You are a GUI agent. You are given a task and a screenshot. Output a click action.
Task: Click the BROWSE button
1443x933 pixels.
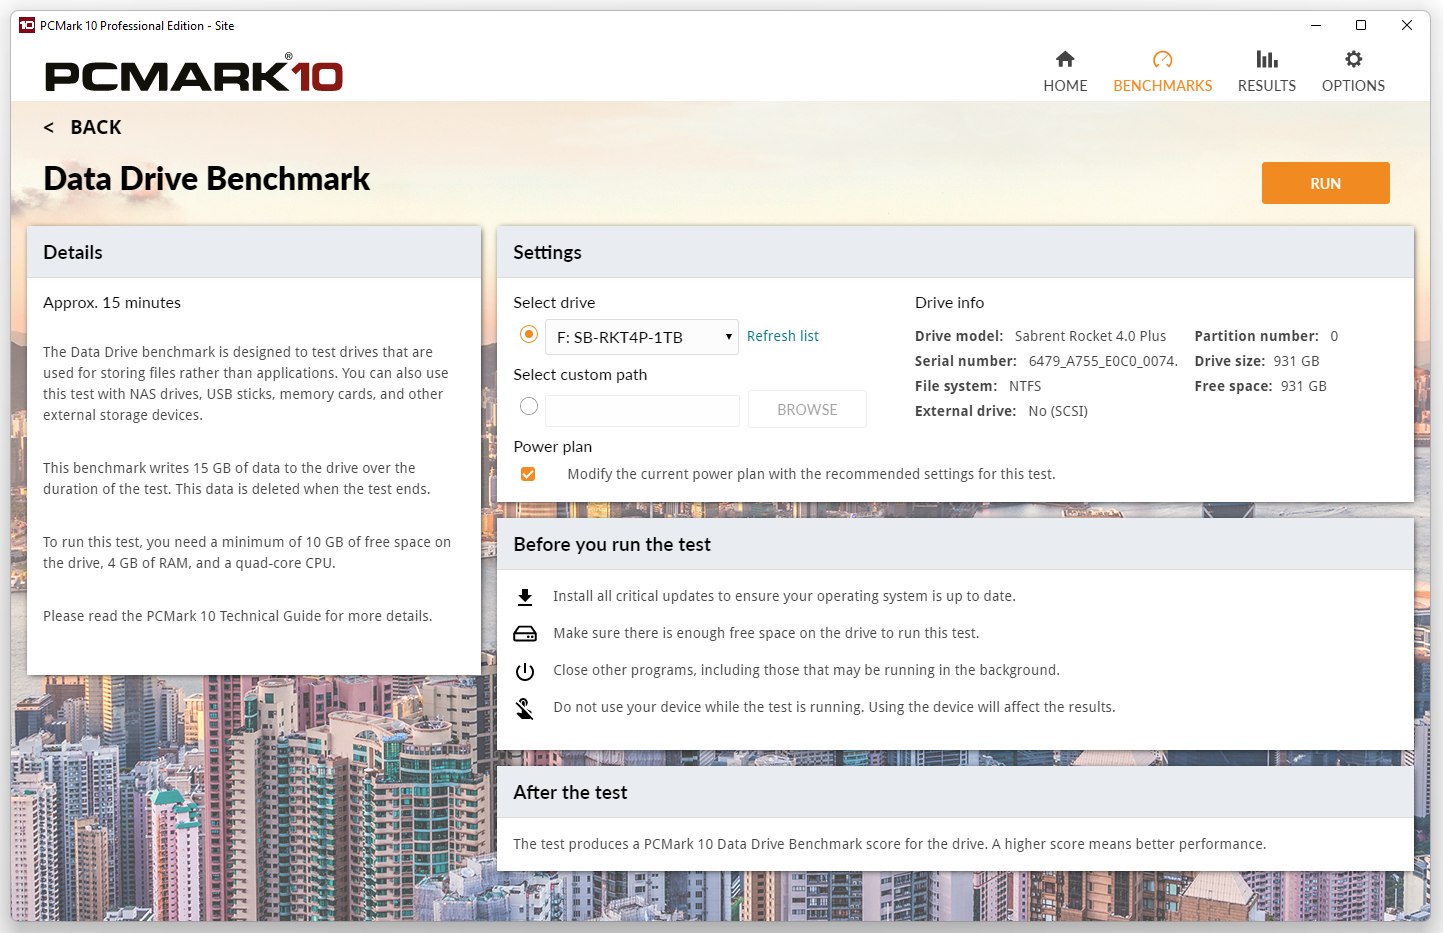pos(807,409)
